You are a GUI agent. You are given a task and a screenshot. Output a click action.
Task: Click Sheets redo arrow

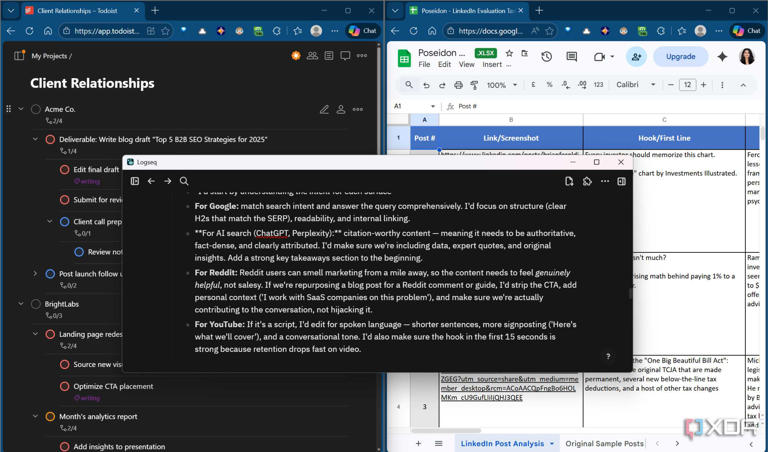click(442, 85)
